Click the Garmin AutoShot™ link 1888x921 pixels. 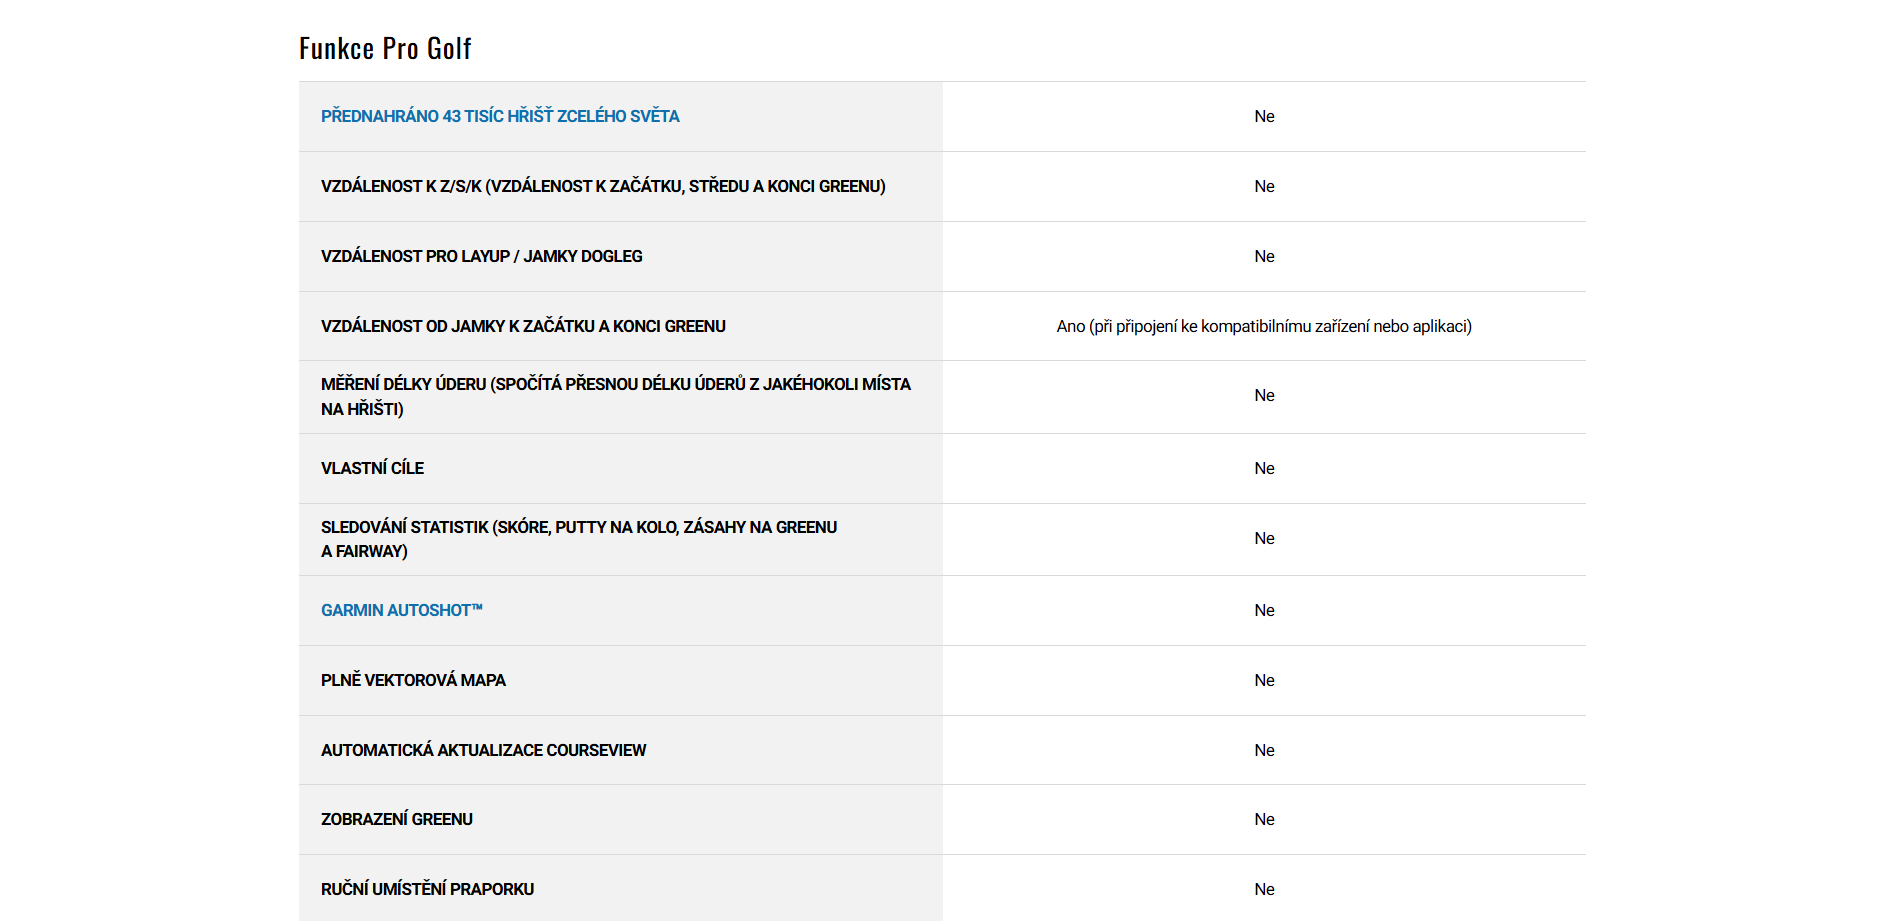402,610
